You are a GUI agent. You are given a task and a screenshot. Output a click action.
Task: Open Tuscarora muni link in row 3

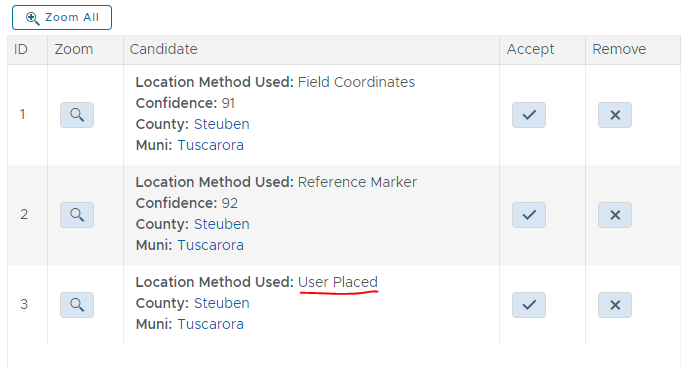pos(211,324)
